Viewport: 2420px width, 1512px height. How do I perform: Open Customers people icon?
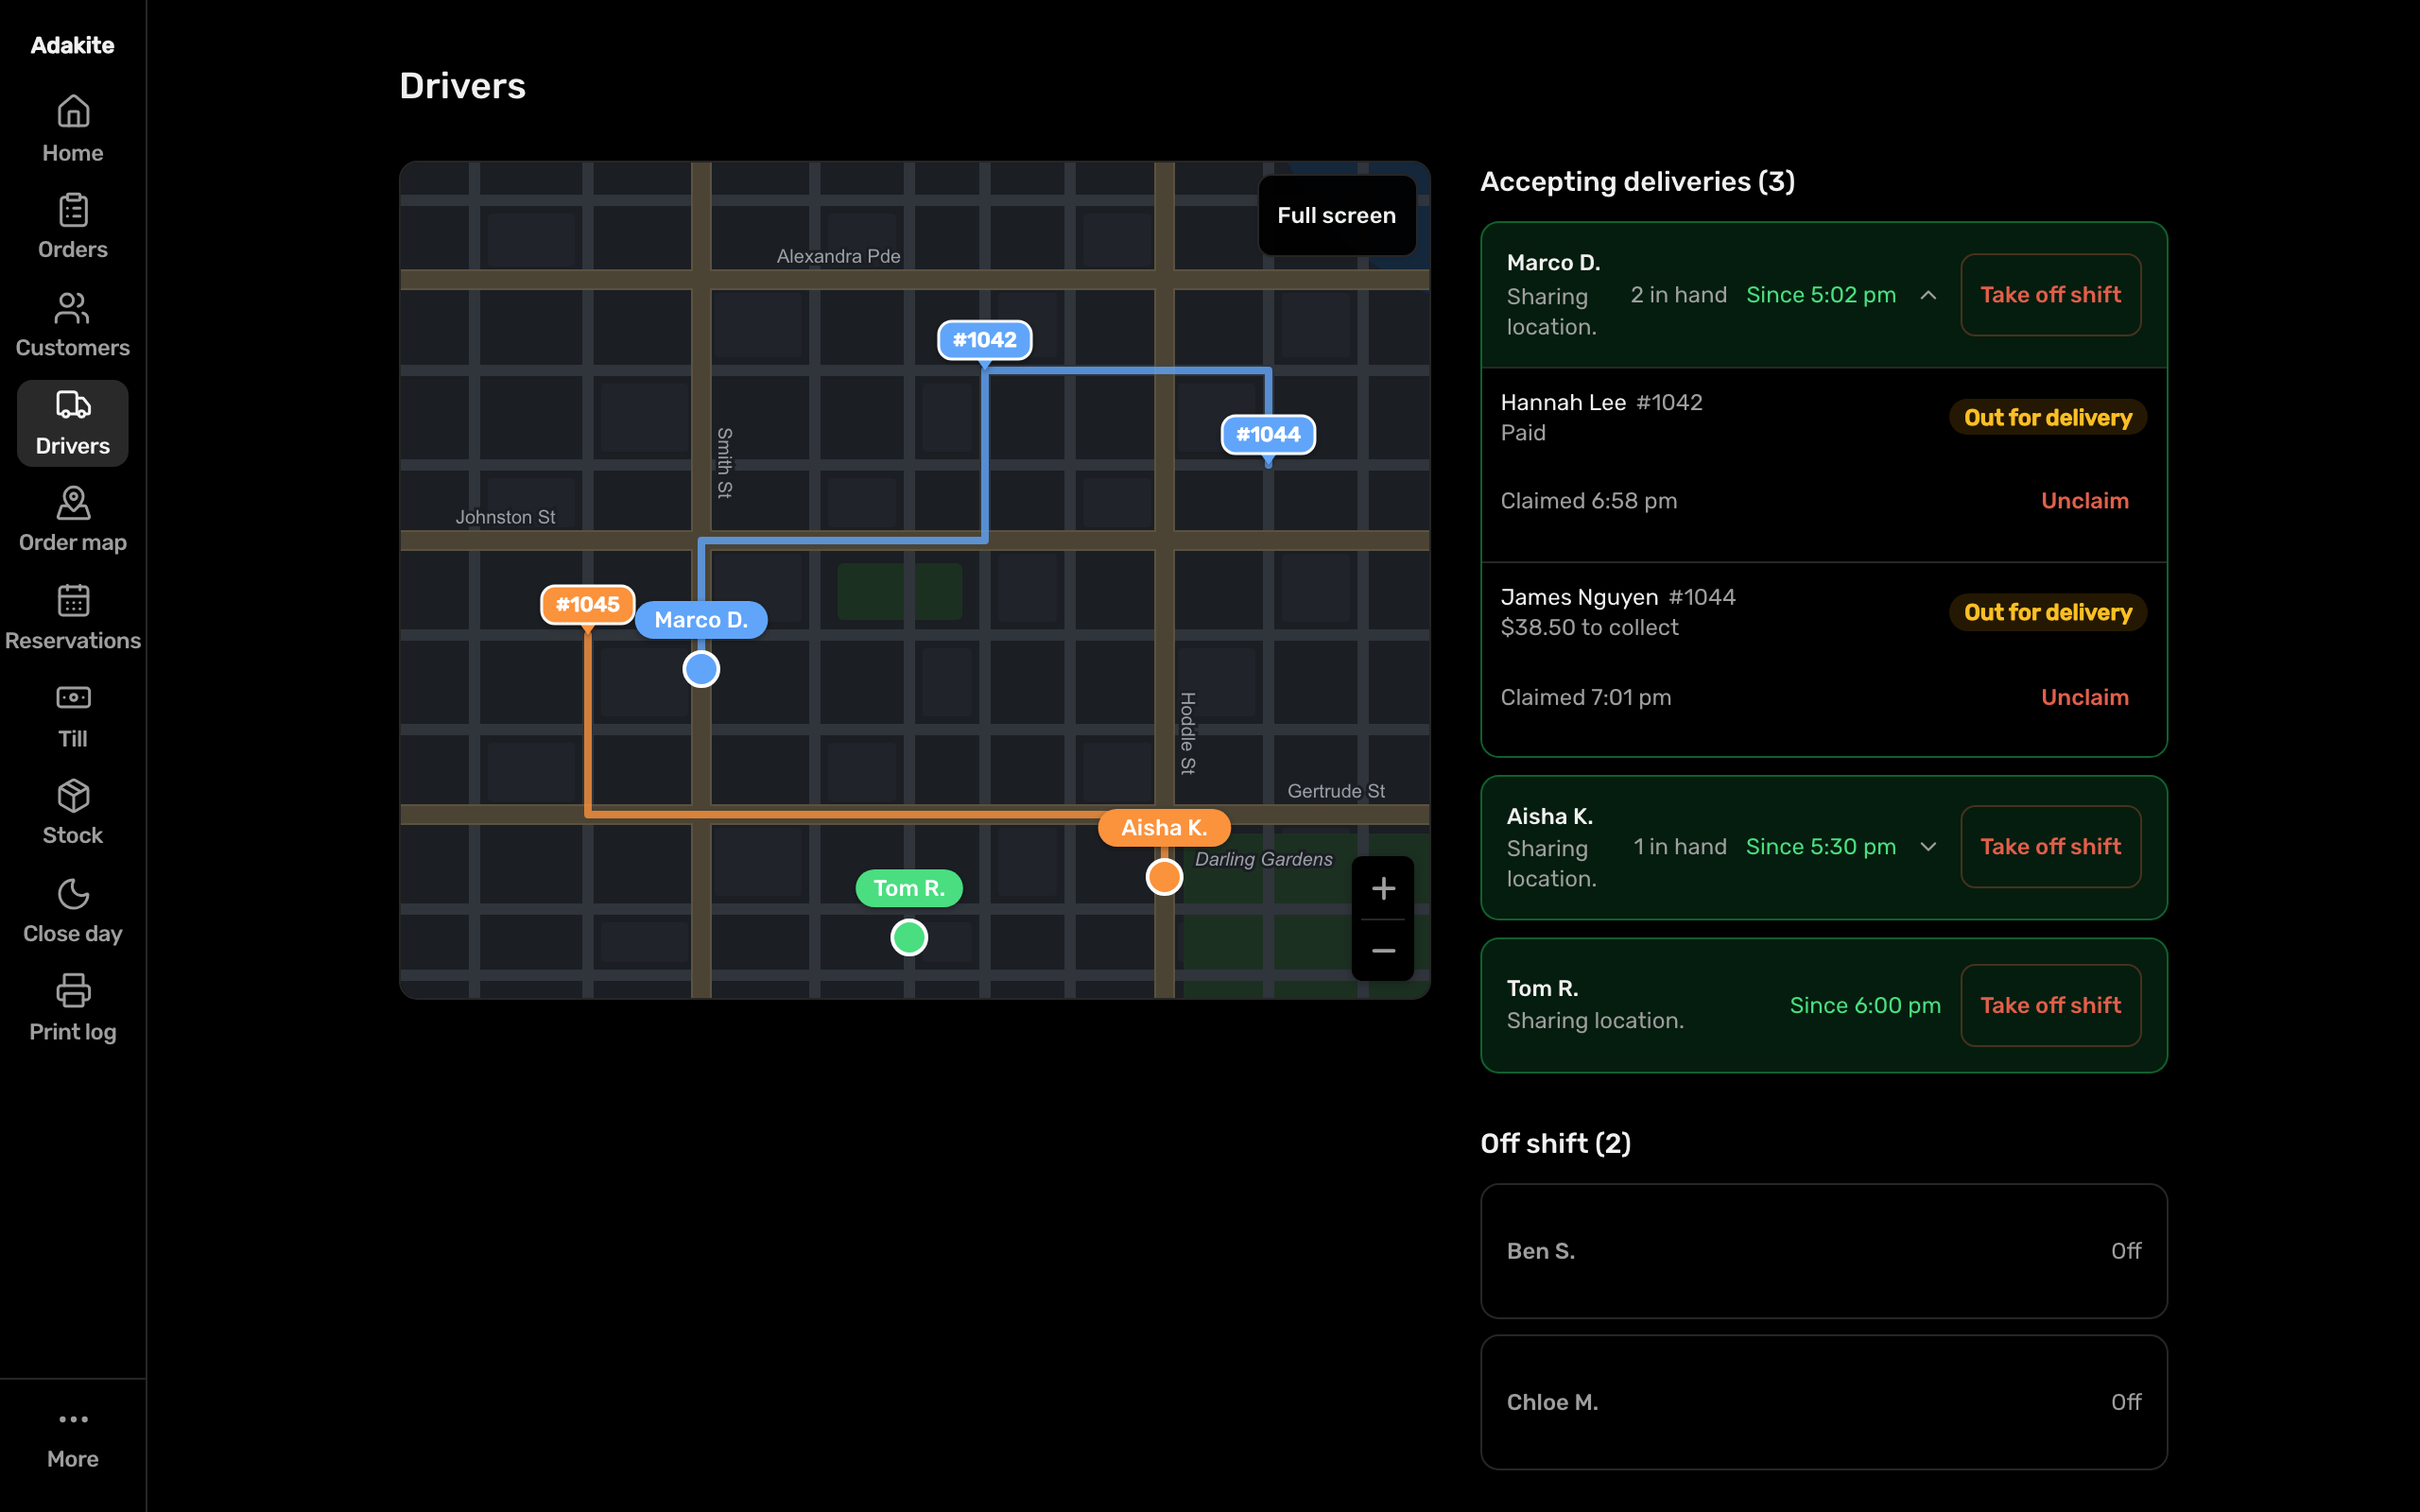tap(73, 308)
